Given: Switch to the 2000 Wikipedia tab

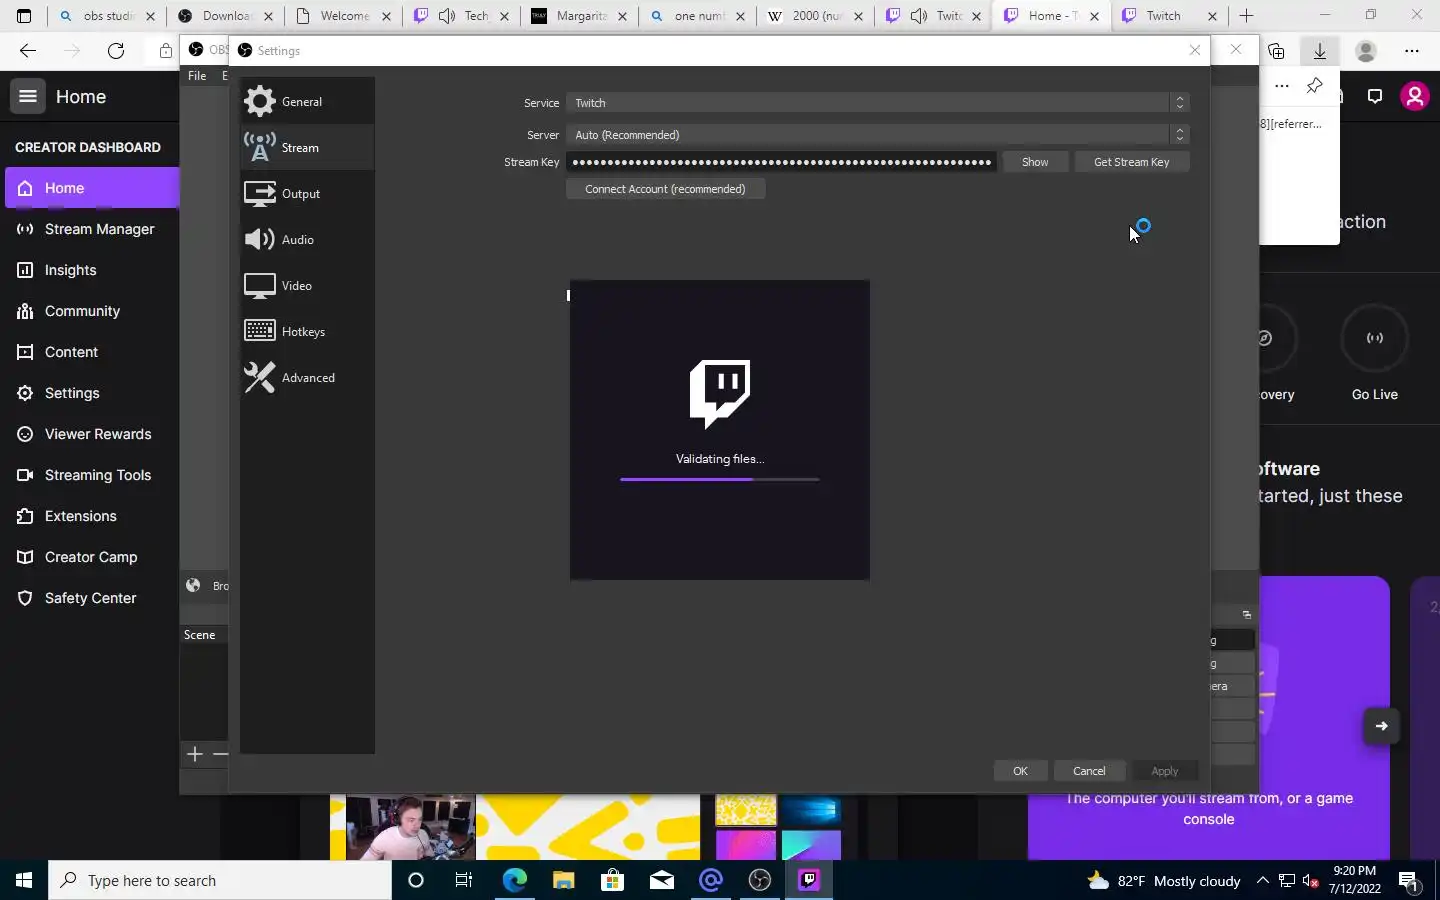Looking at the screenshot, I should click(816, 16).
